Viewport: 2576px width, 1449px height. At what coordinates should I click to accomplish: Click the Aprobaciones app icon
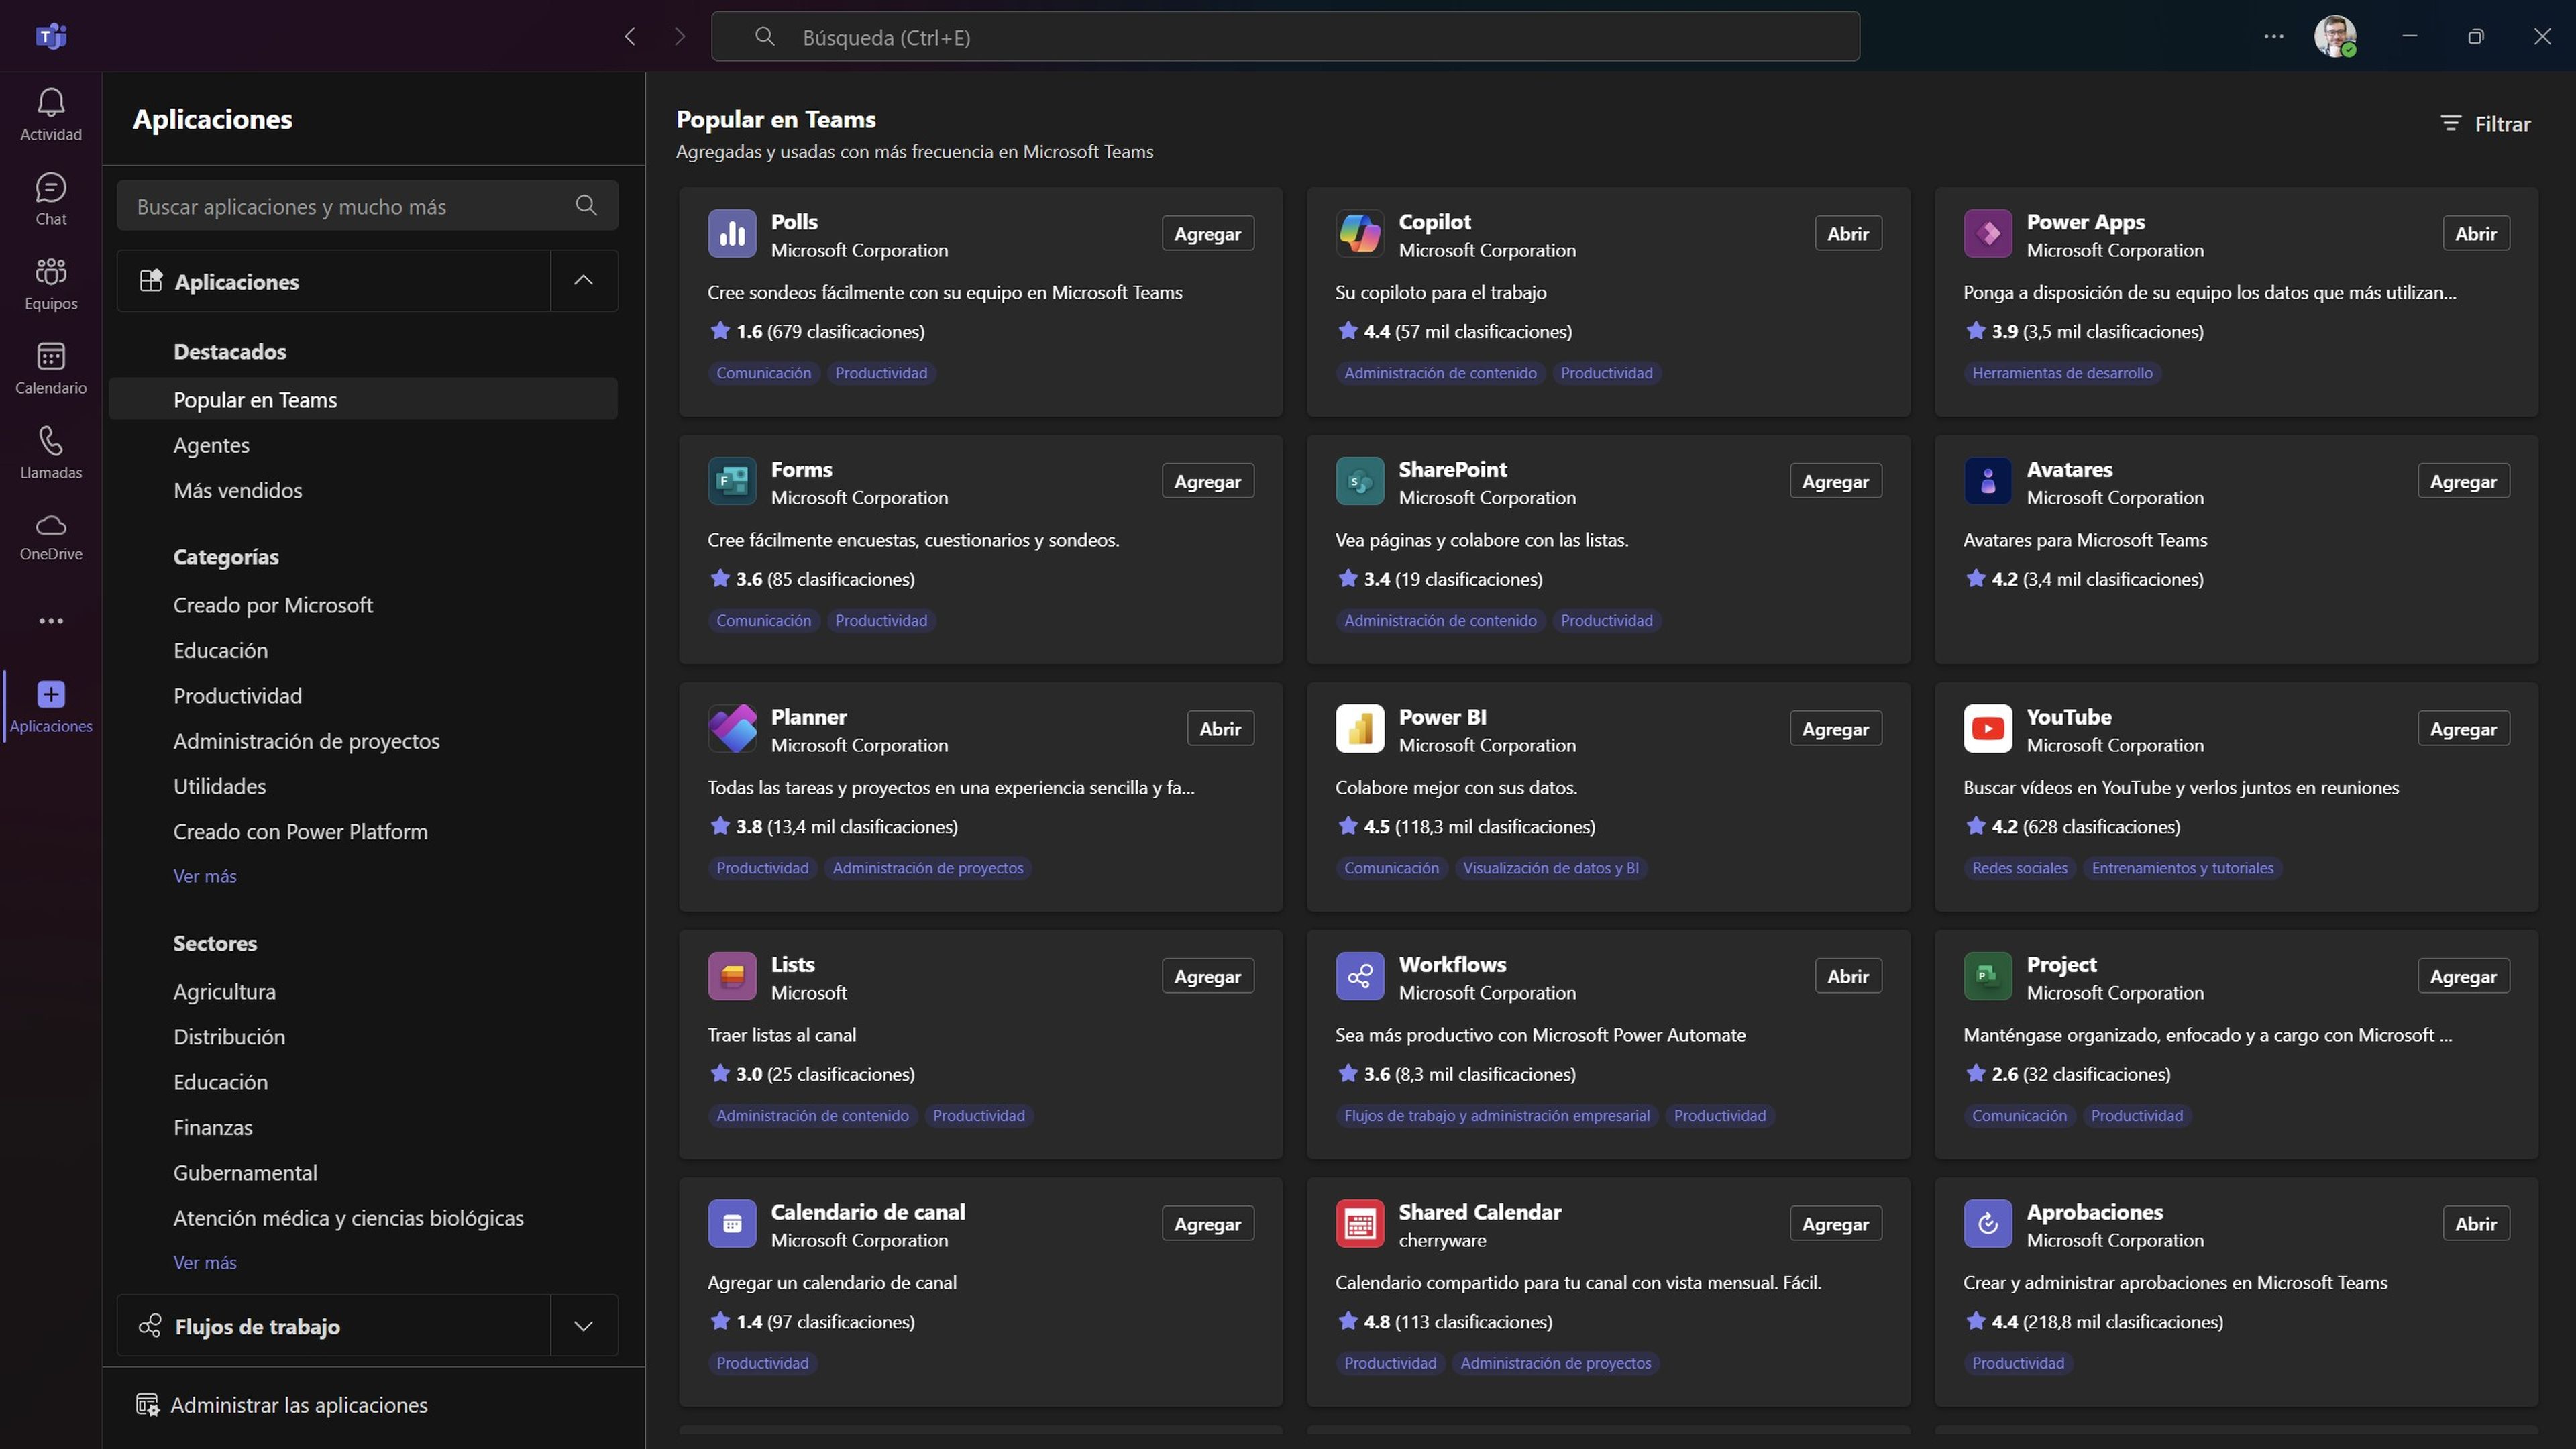click(x=1988, y=1224)
